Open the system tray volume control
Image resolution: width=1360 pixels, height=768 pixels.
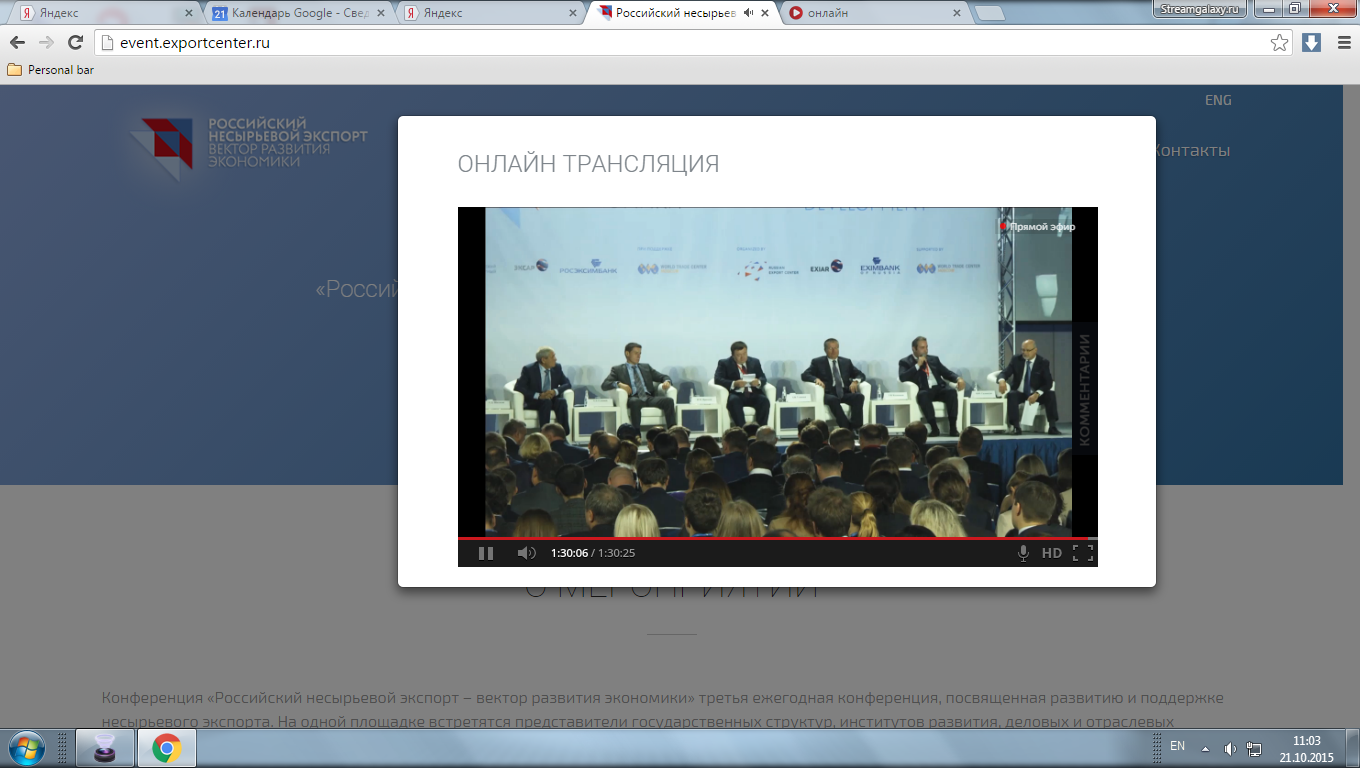[1229, 748]
